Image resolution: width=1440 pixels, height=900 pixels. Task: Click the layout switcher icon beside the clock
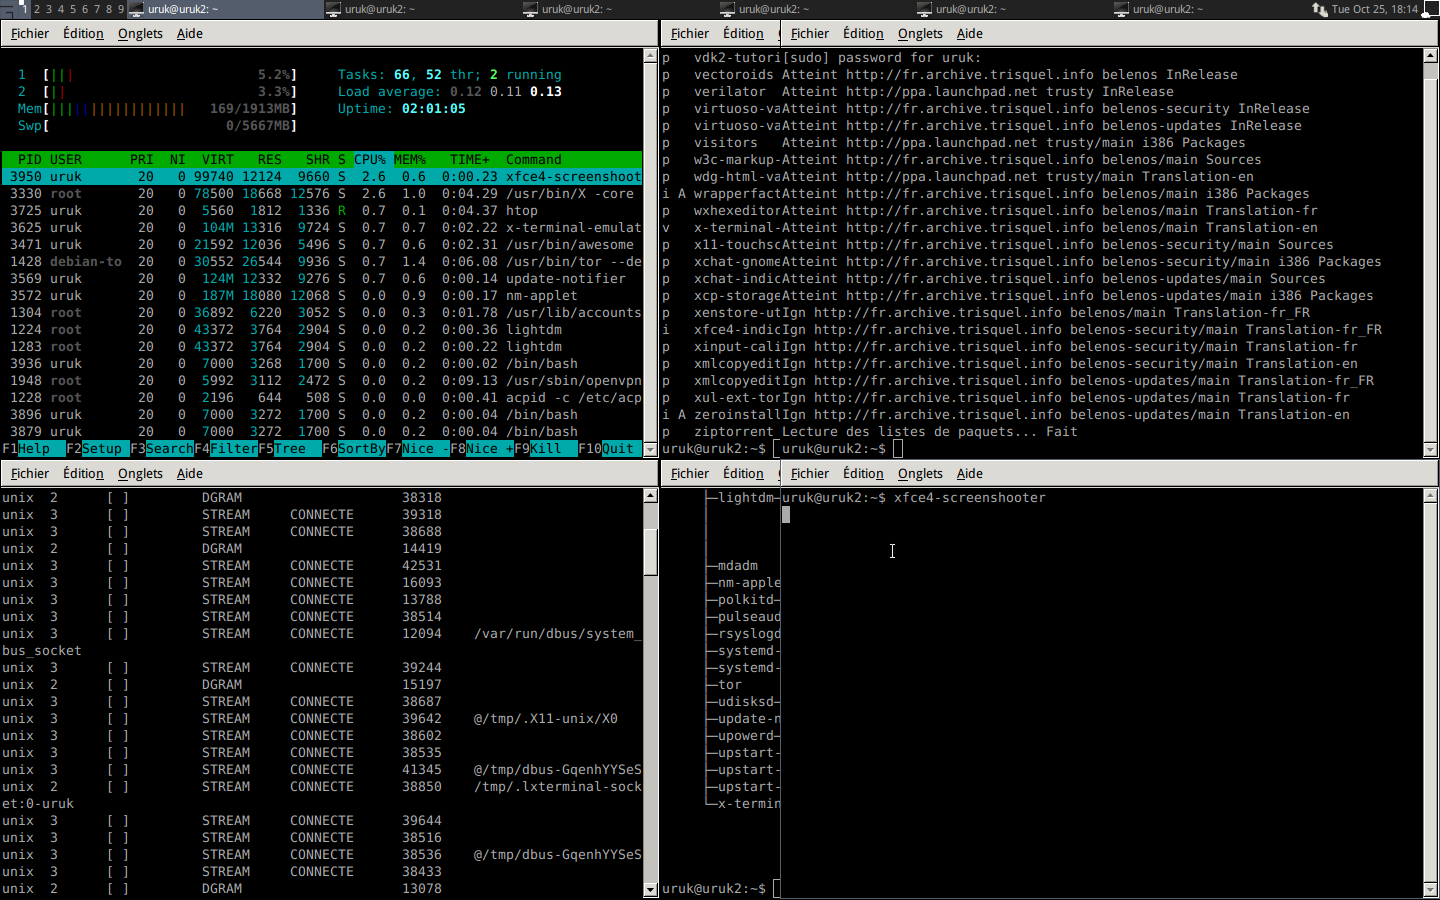1431,9
